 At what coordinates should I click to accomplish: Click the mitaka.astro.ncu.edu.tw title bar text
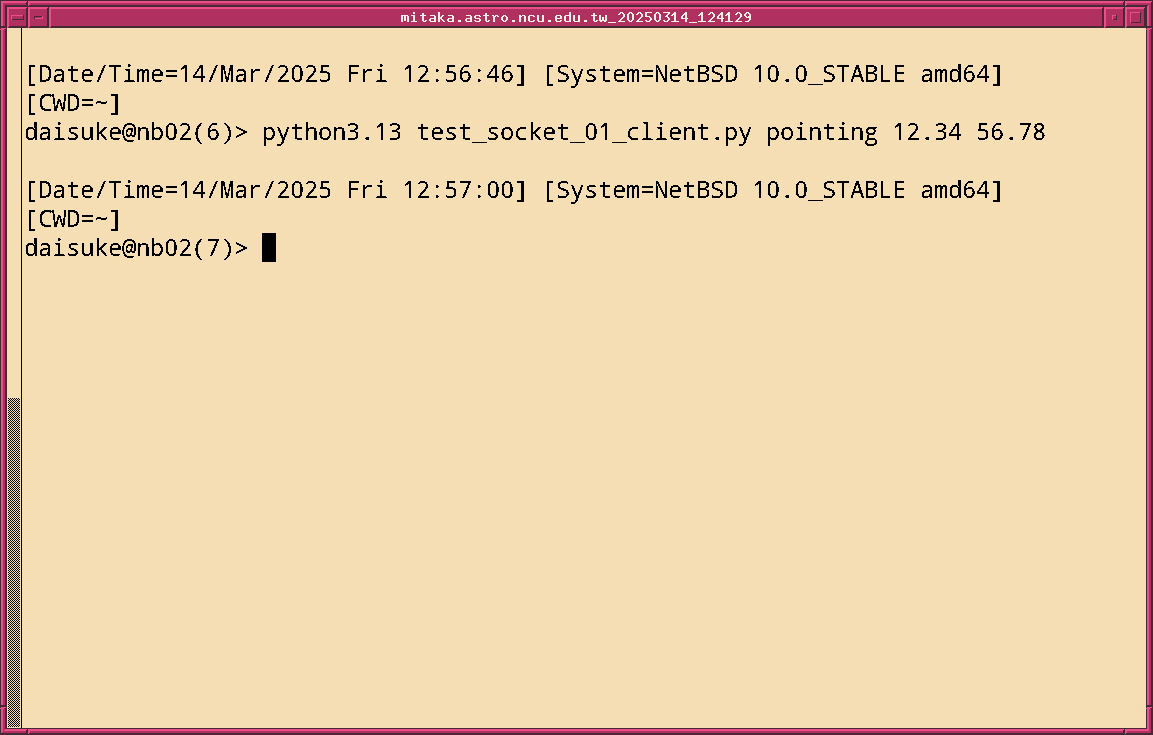pyautogui.click(x=576, y=17)
